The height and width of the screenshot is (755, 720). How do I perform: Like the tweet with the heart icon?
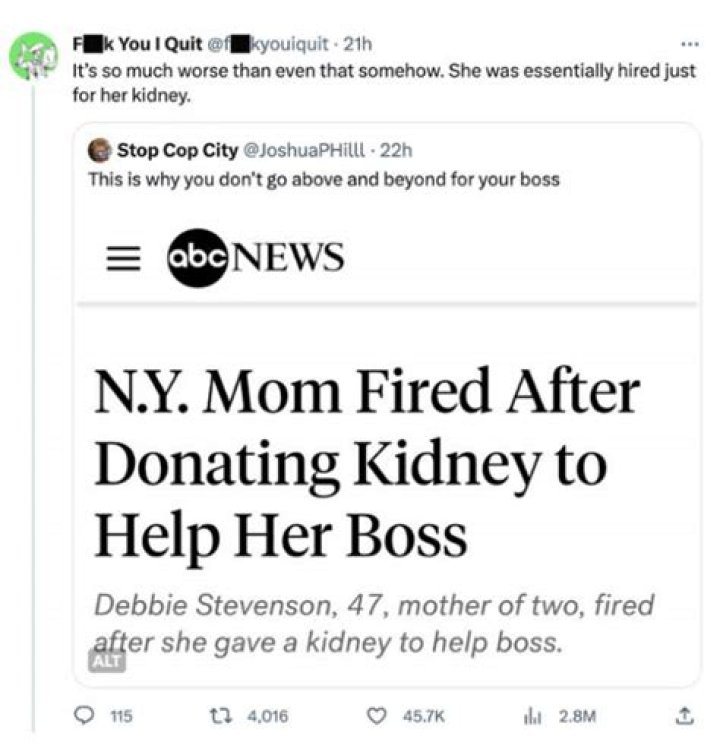coord(377,716)
